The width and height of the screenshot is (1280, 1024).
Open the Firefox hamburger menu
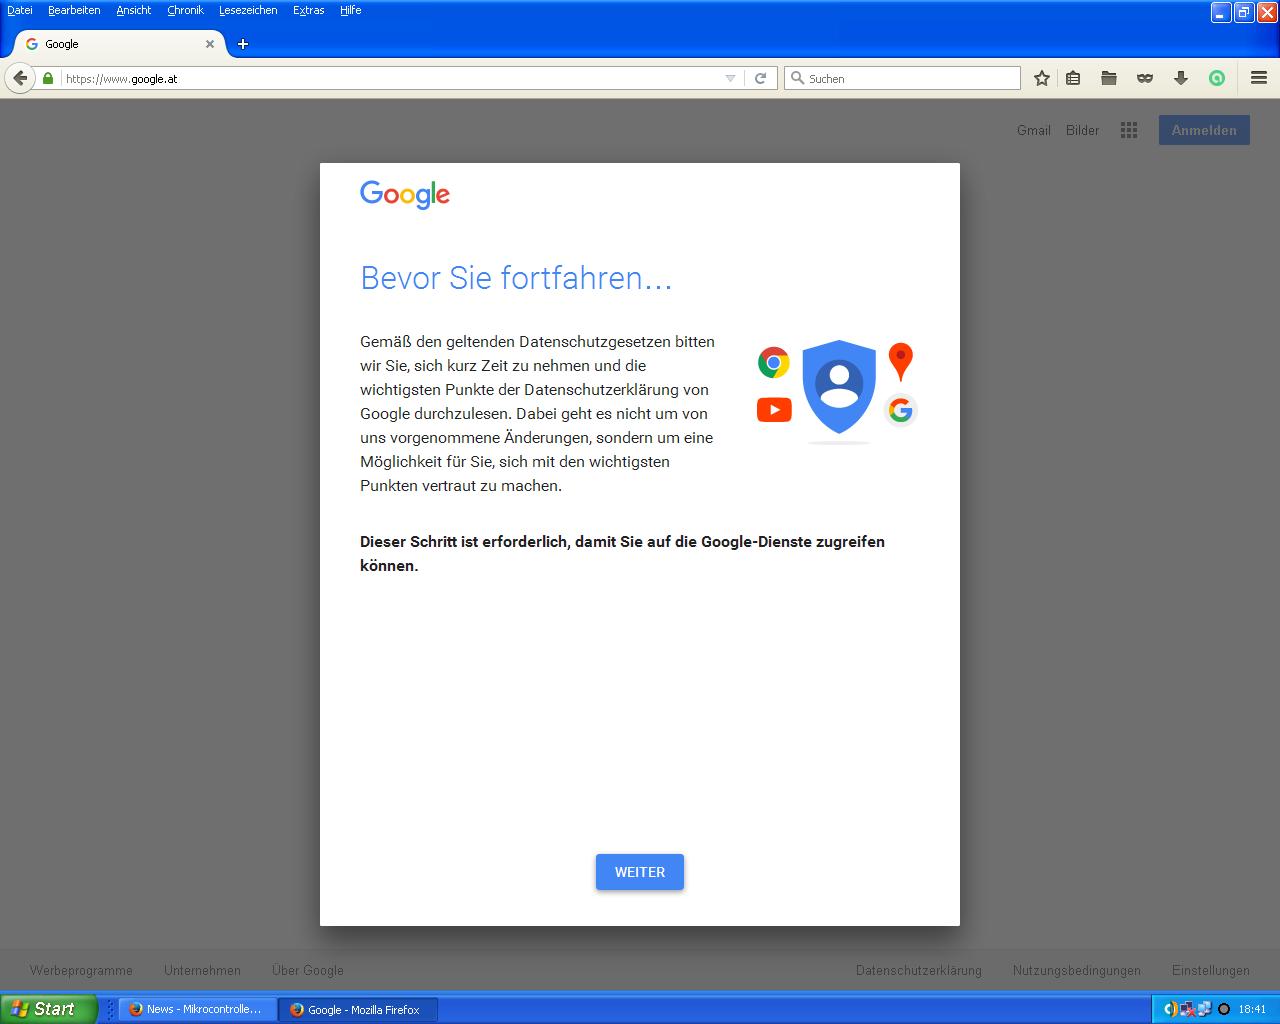point(1259,78)
